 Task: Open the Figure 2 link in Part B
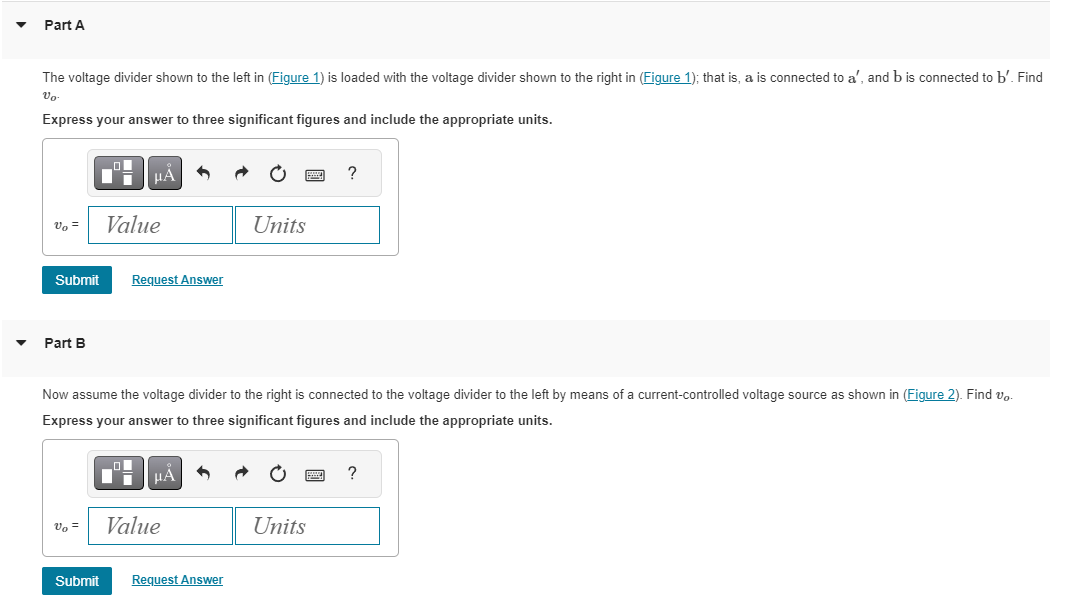[x=935, y=394]
